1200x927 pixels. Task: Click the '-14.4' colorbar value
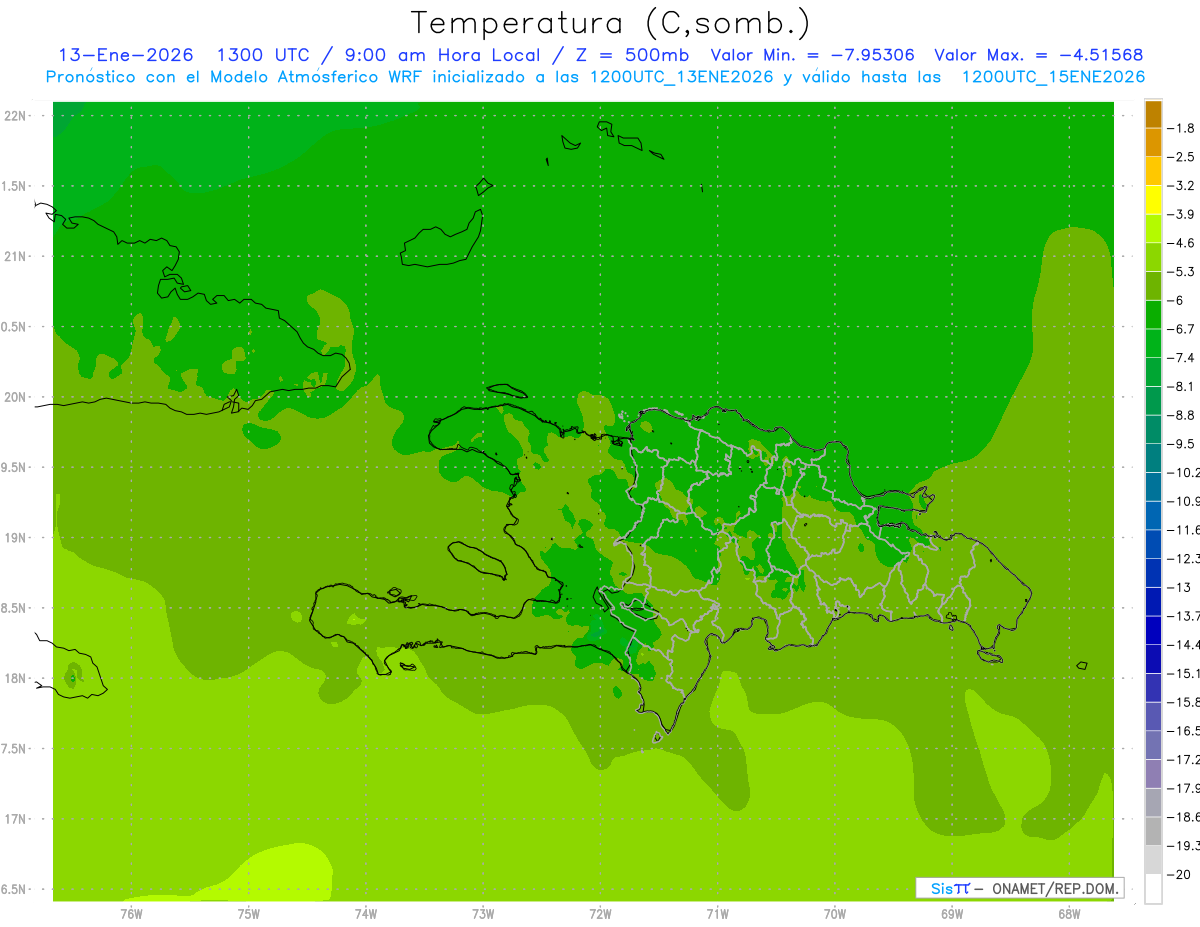1184,644
